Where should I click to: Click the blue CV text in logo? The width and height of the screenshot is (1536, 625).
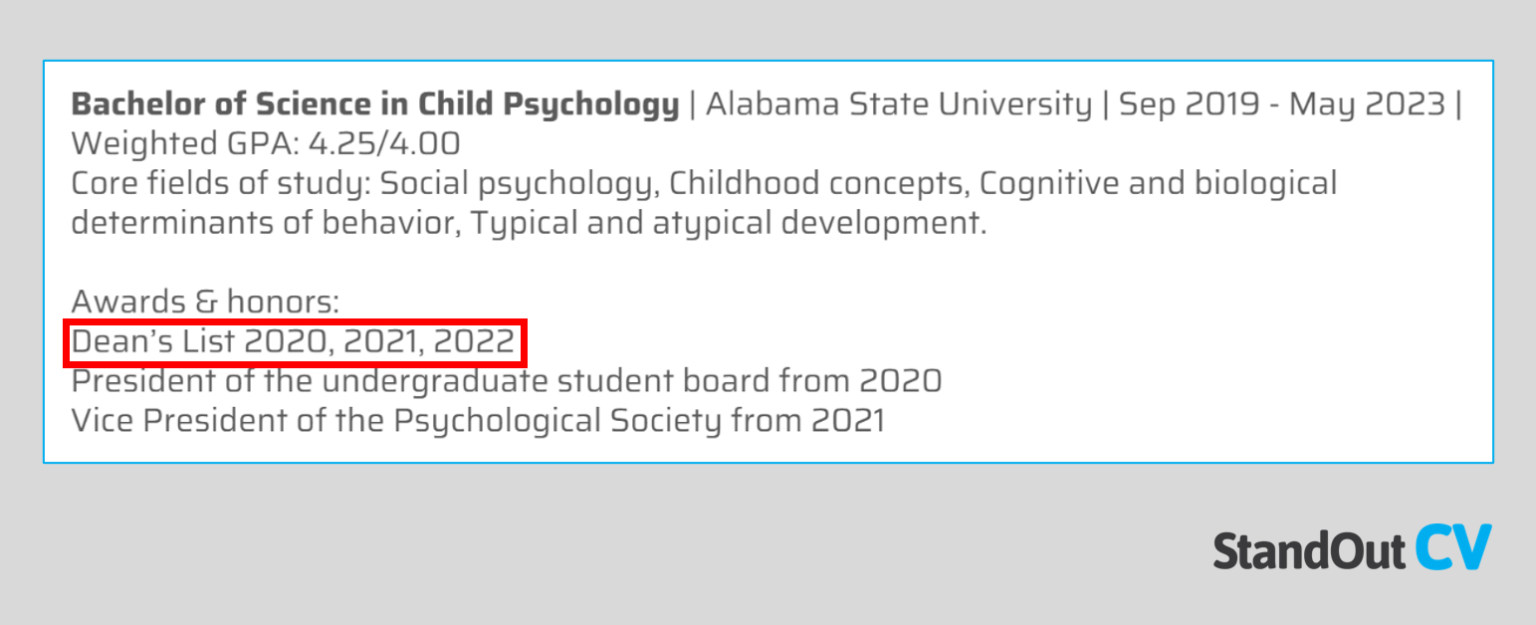click(1453, 548)
